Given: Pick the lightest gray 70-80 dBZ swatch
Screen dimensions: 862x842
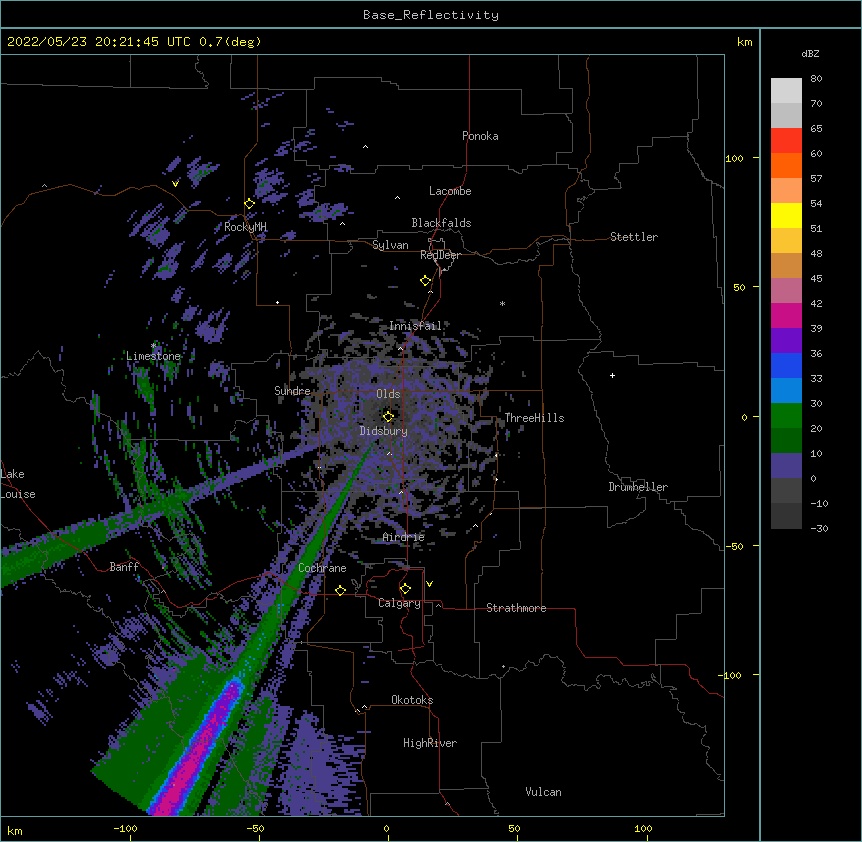Looking at the screenshot, I should tap(786, 91).
